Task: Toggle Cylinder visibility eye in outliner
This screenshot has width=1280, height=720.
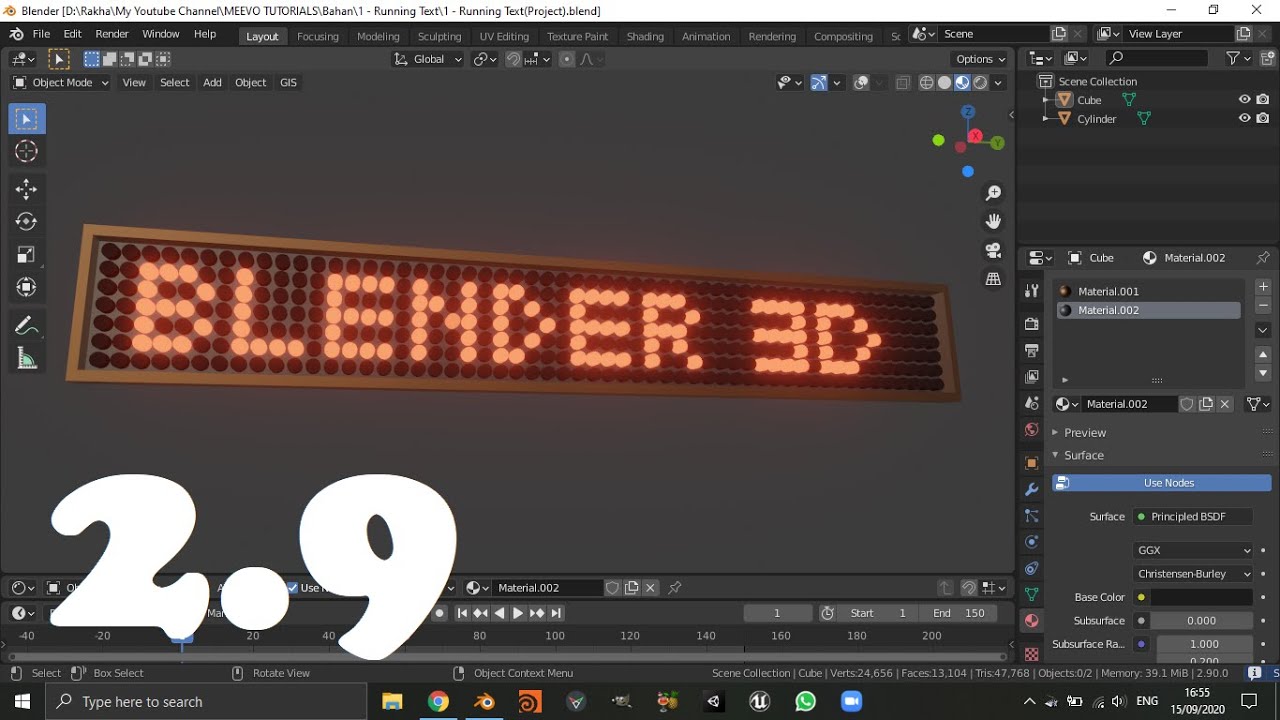Action: 1244,118
